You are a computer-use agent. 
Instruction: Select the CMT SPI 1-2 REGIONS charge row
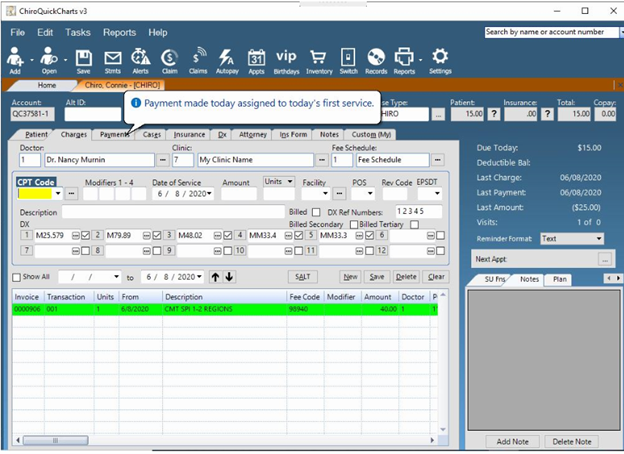[225, 309]
